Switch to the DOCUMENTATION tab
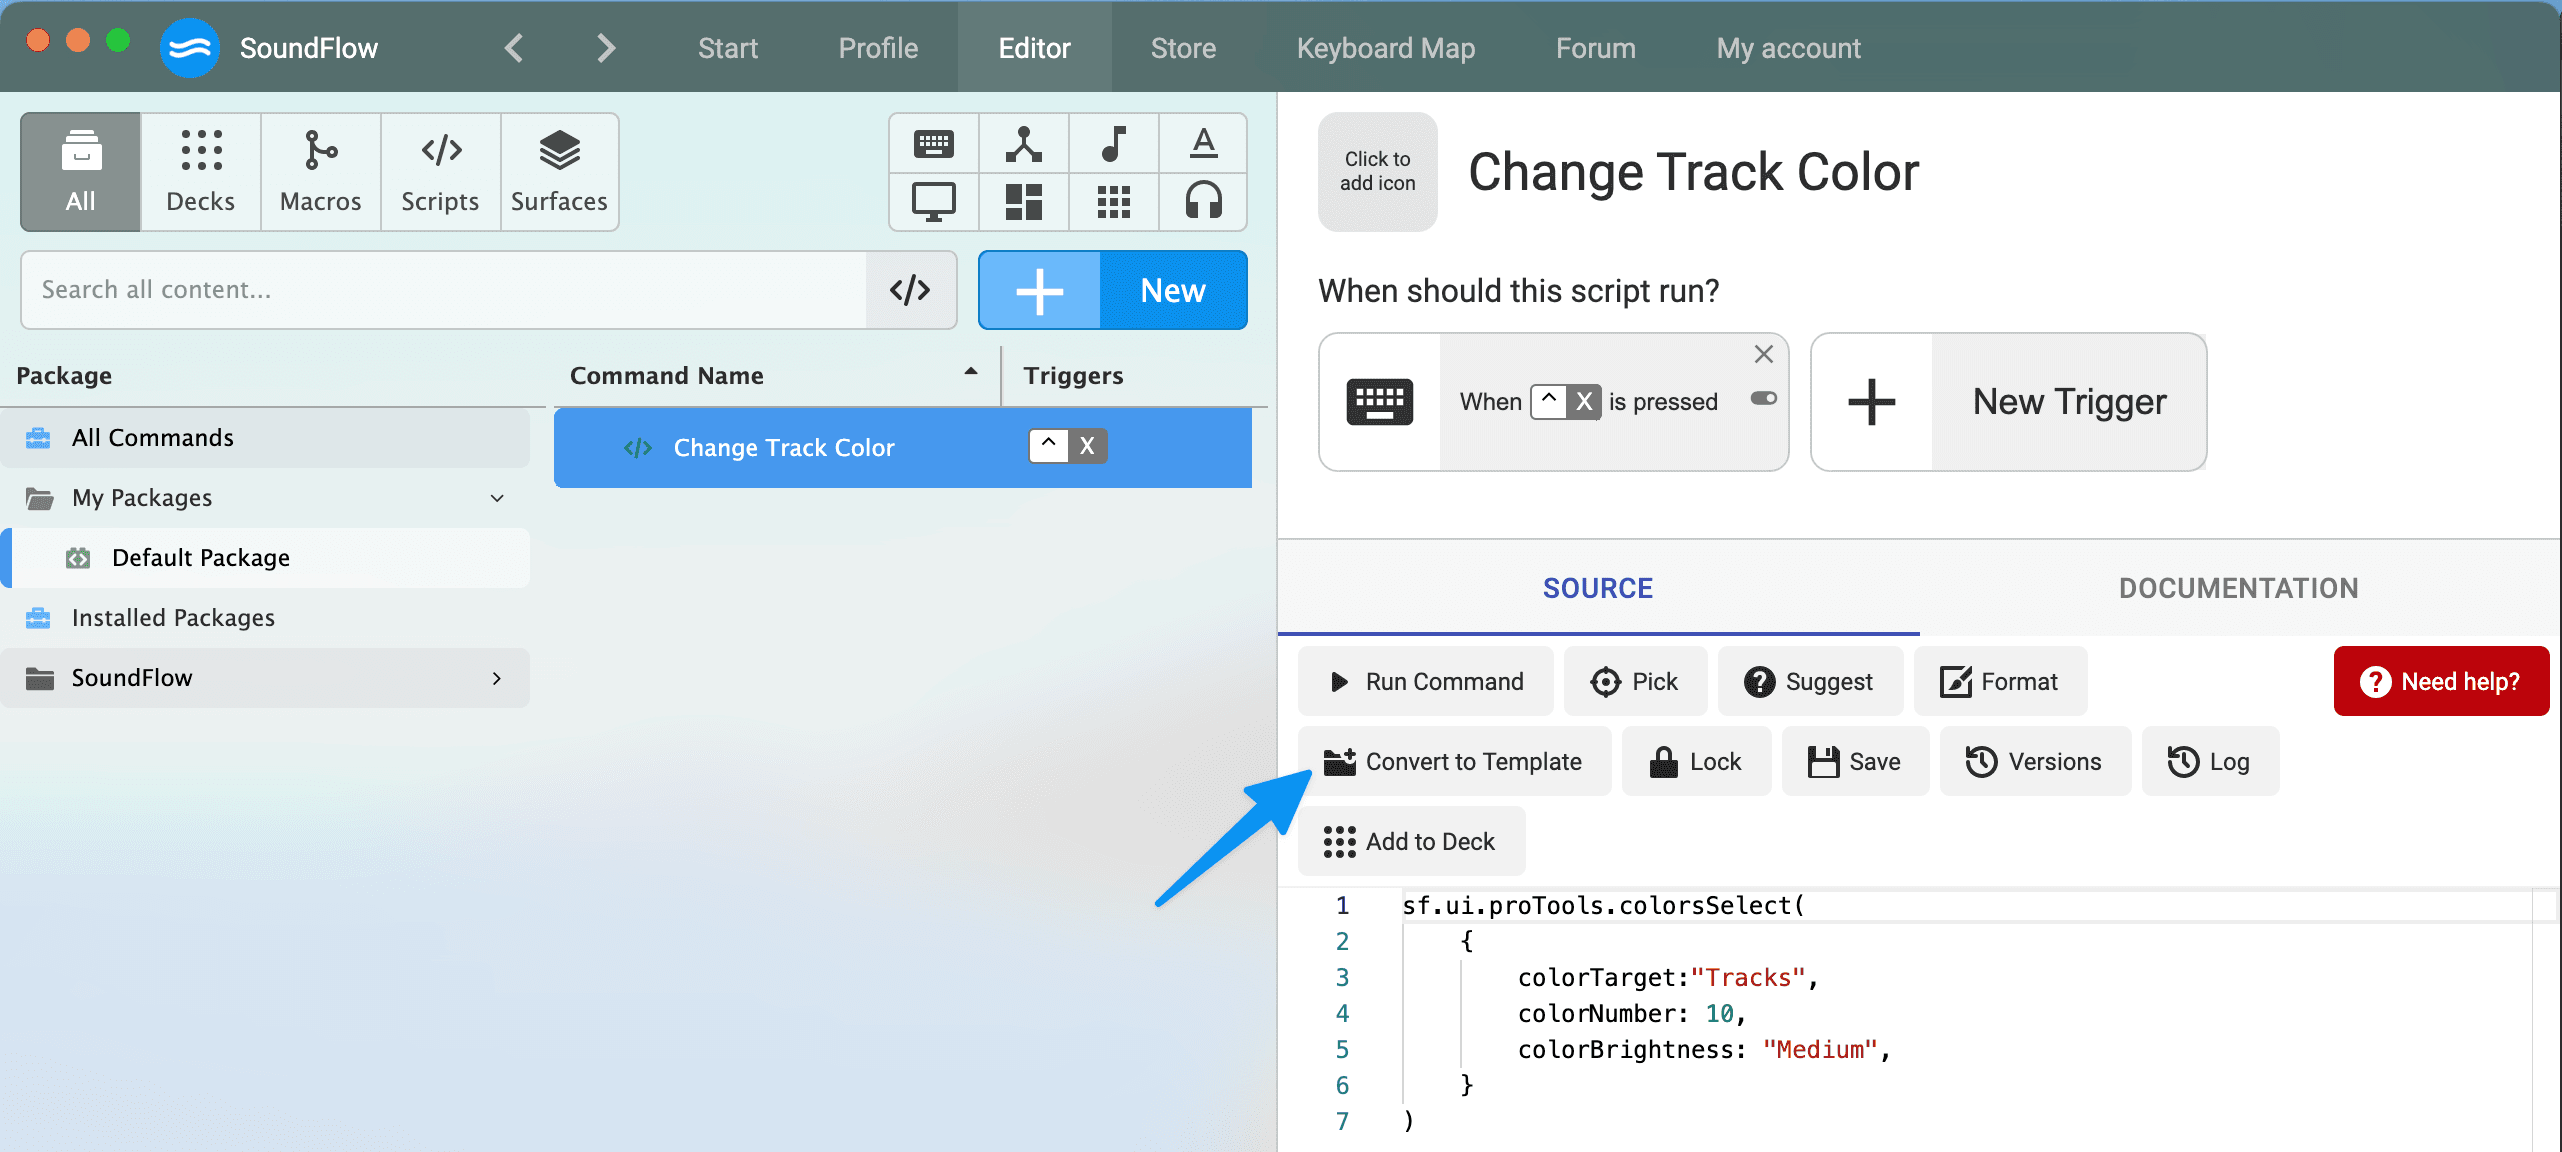This screenshot has width=2562, height=1152. coord(2239,588)
